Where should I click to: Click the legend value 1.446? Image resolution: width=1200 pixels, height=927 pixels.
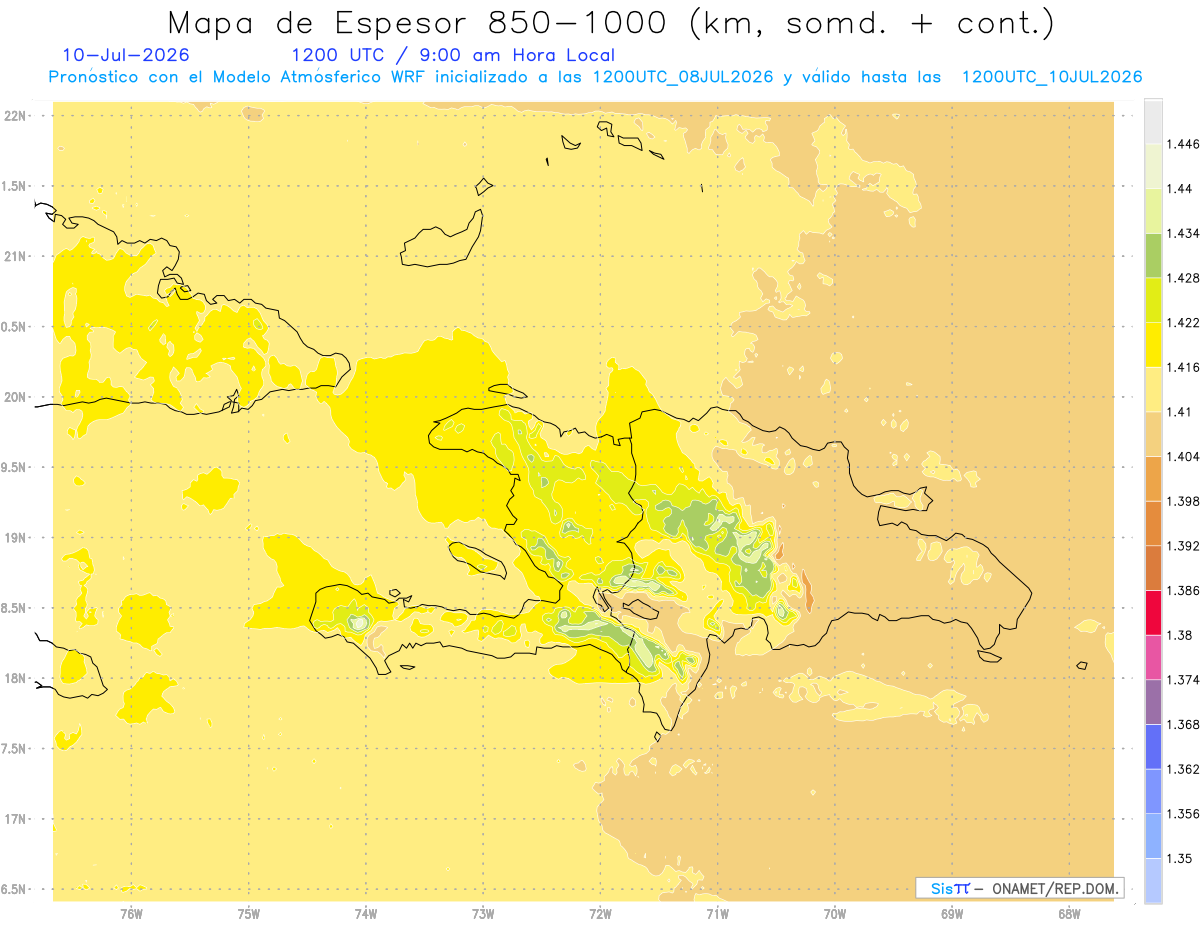[1183, 144]
